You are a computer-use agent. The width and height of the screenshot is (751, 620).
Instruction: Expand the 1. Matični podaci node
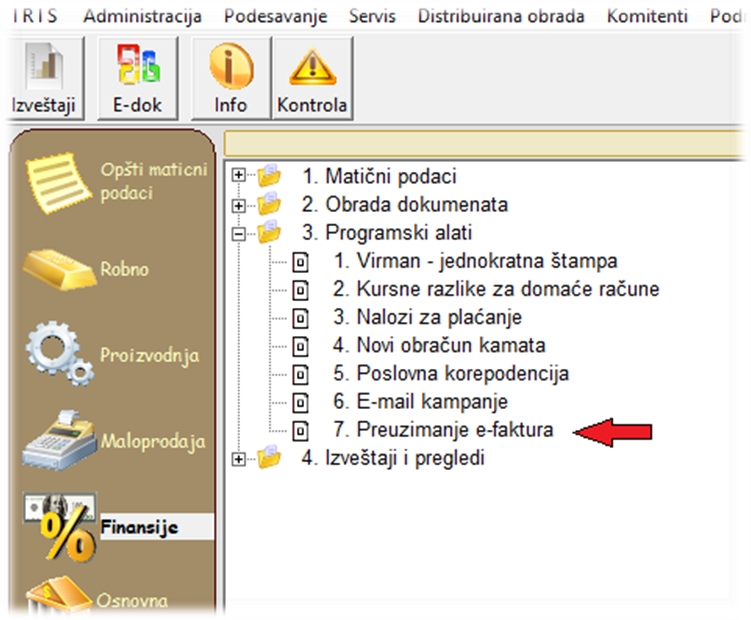pos(238,175)
